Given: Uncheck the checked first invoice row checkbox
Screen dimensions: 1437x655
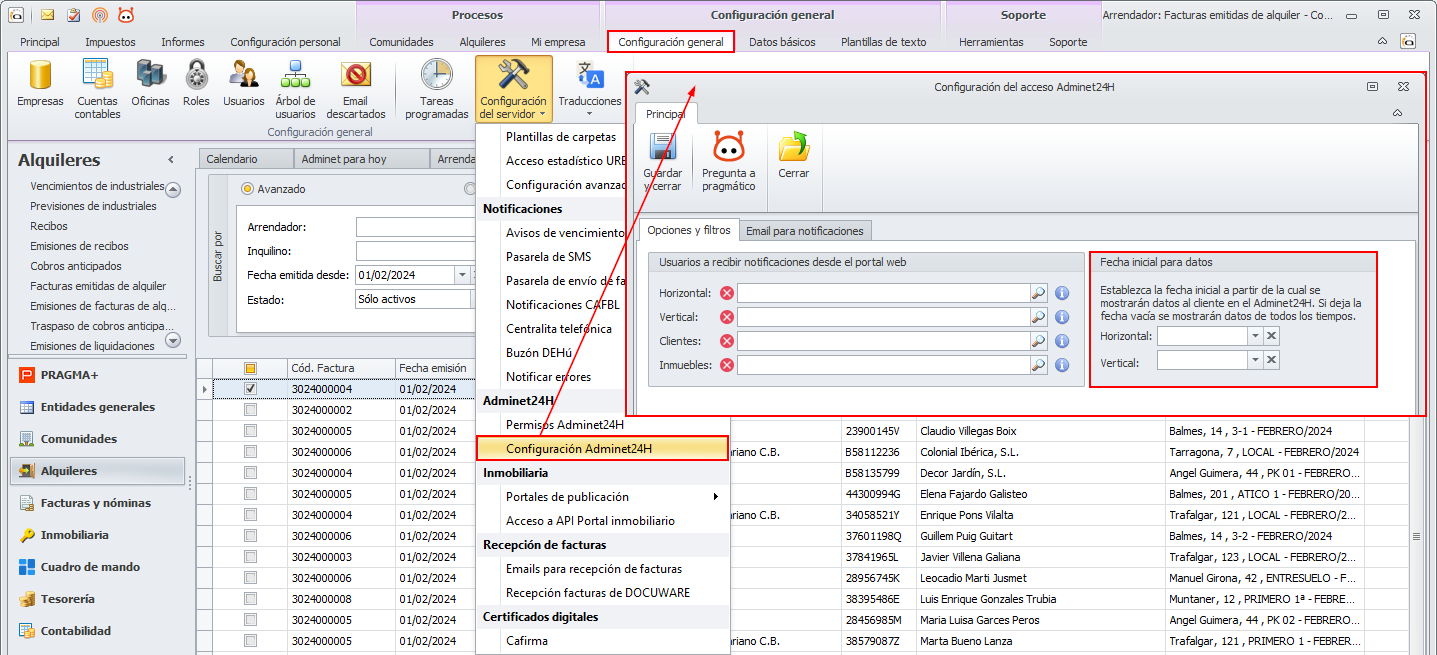Looking at the screenshot, I should 251,389.
